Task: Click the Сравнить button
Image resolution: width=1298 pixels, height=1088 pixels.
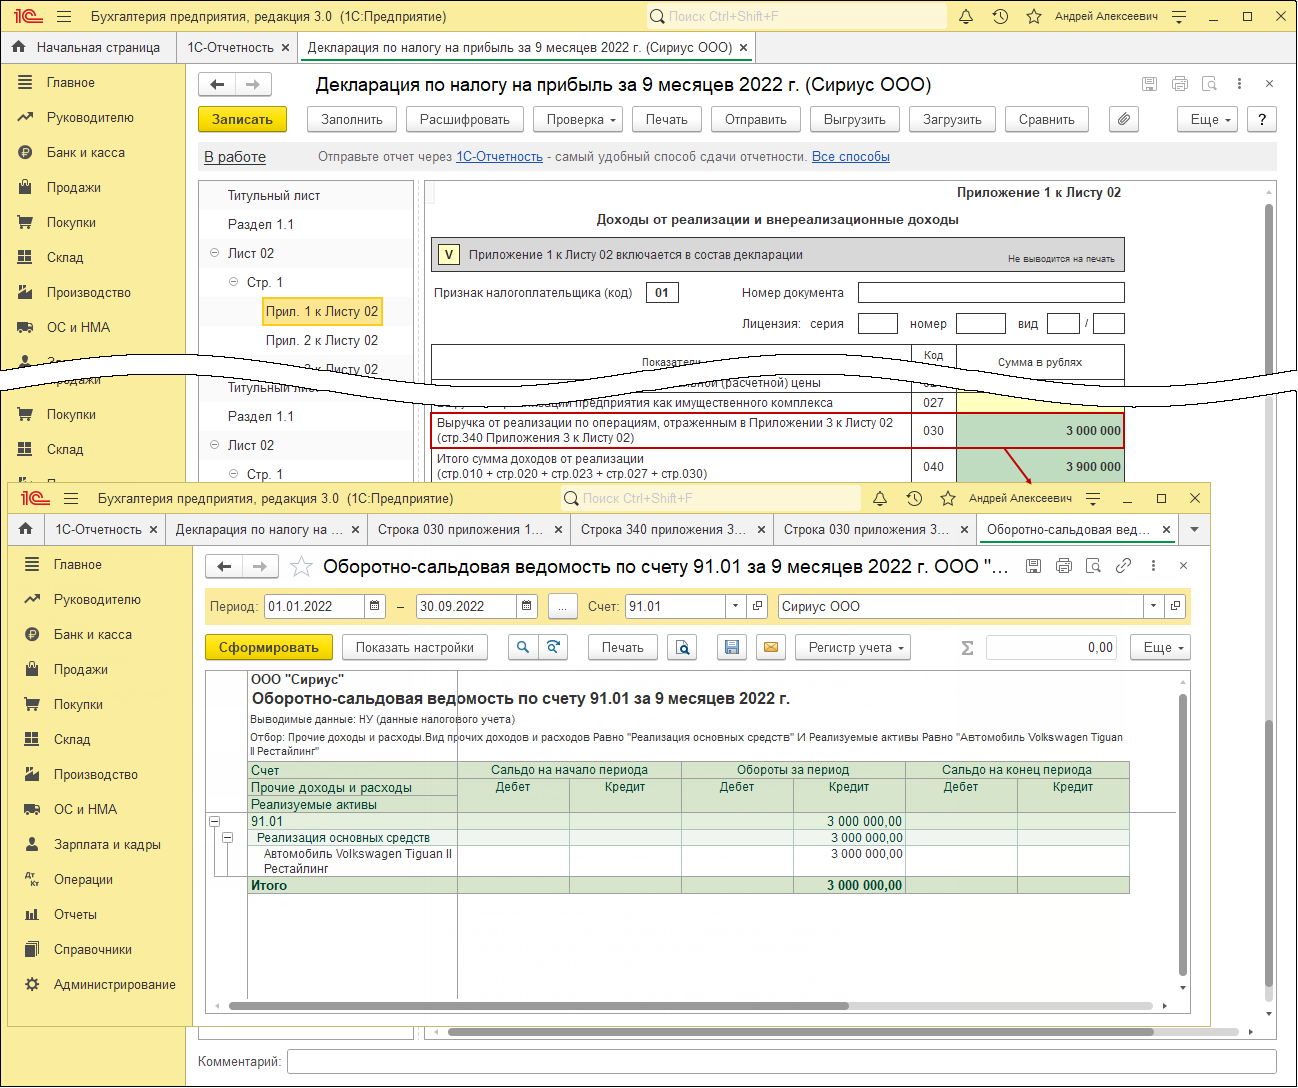Action: pyautogui.click(x=1047, y=119)
